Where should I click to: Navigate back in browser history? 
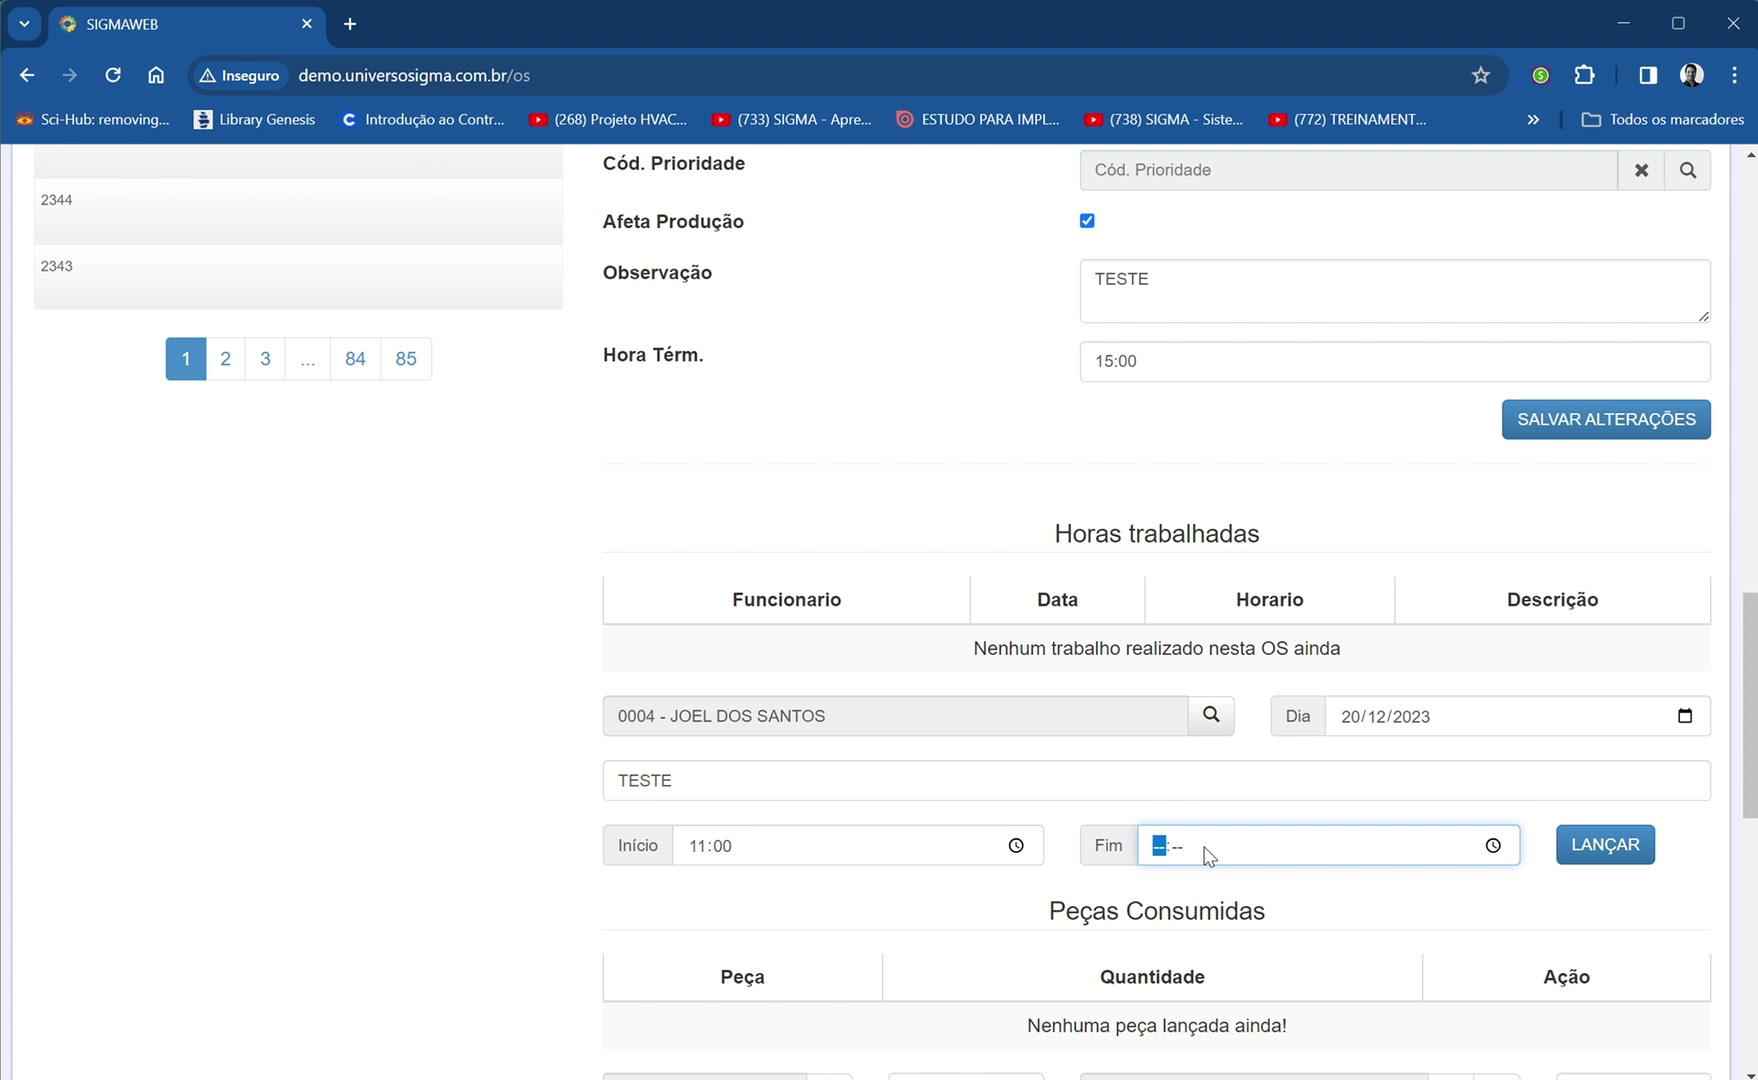pyautogui.click(x=27, y=75)
